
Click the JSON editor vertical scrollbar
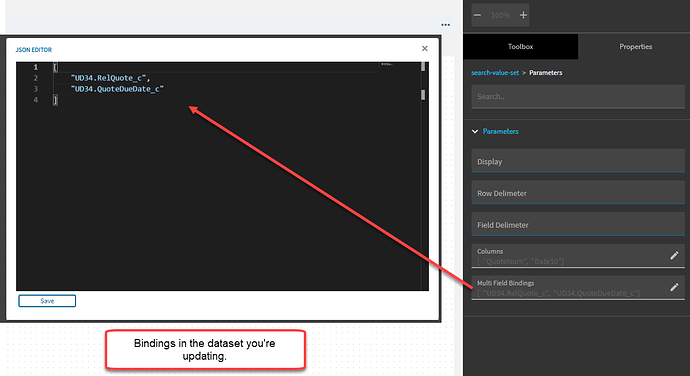tap(423, 176)
